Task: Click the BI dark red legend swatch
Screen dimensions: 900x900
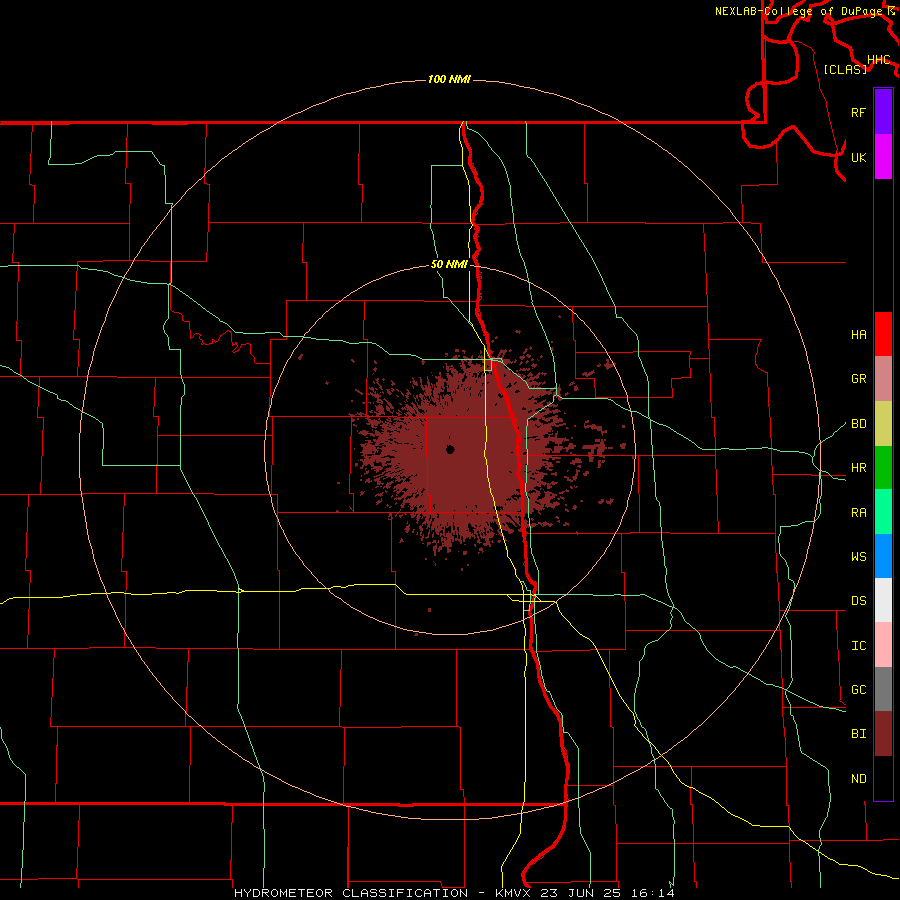Action: (x=883, y=734)
